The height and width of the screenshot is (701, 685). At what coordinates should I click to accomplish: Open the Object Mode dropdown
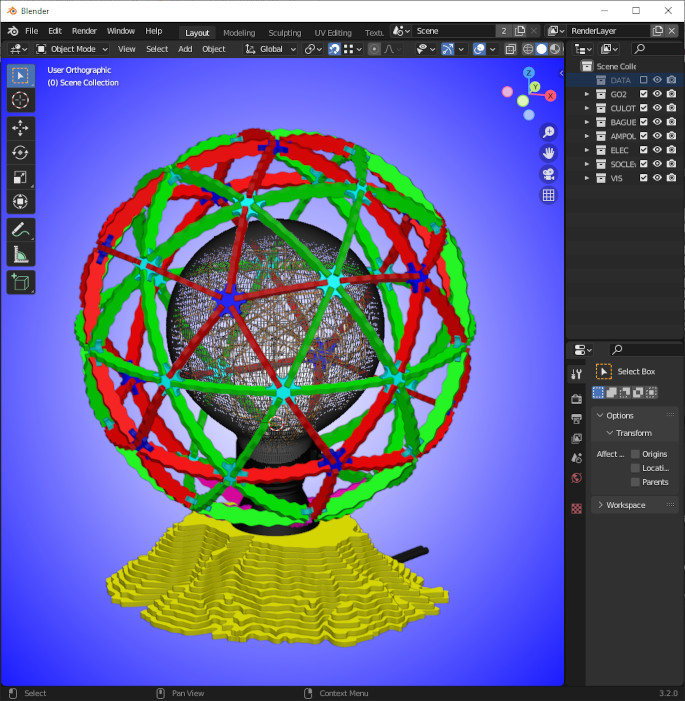[x=72, y=49]
